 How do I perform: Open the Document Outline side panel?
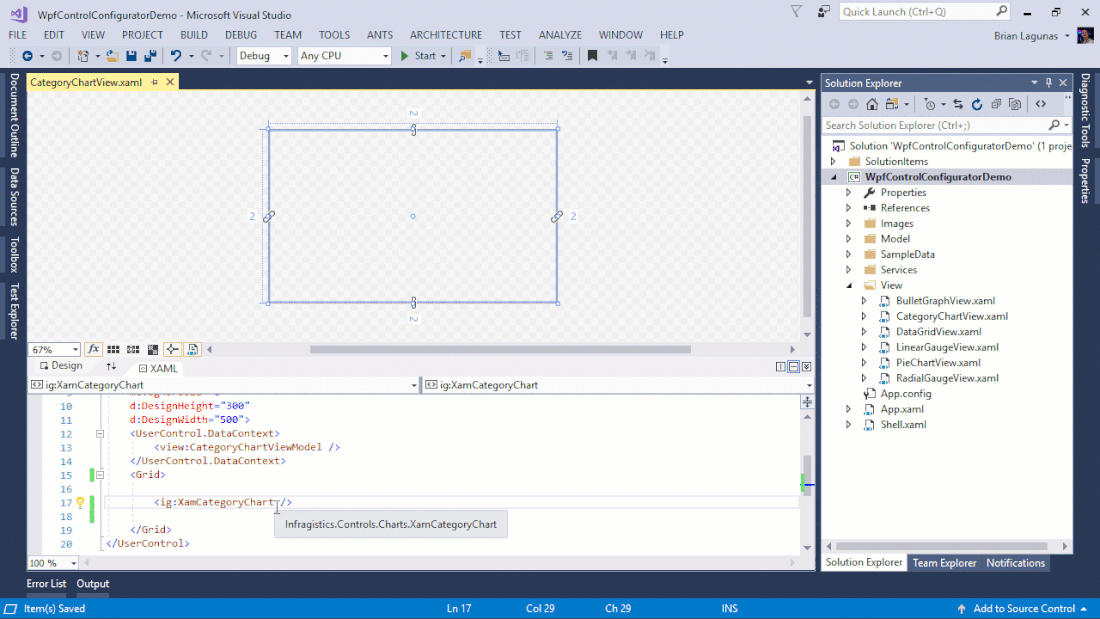tap(14, 116)
